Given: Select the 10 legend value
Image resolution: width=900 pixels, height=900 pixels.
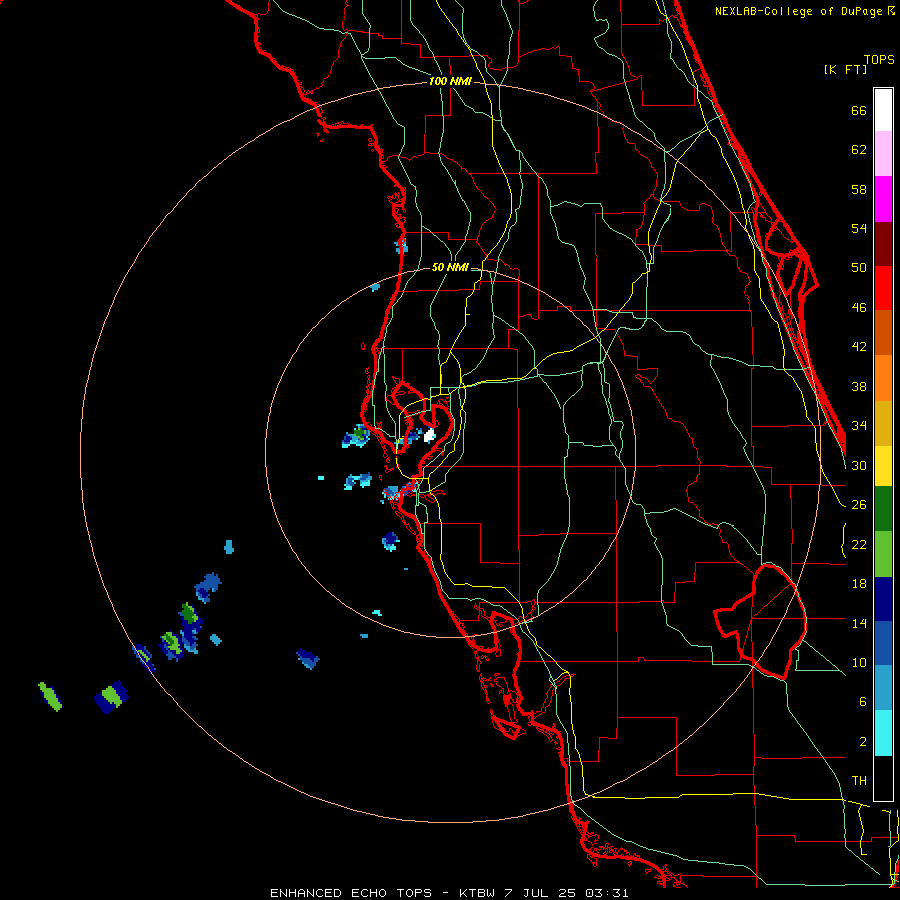Looking at the screenshot, I should [x=859, y=662].
